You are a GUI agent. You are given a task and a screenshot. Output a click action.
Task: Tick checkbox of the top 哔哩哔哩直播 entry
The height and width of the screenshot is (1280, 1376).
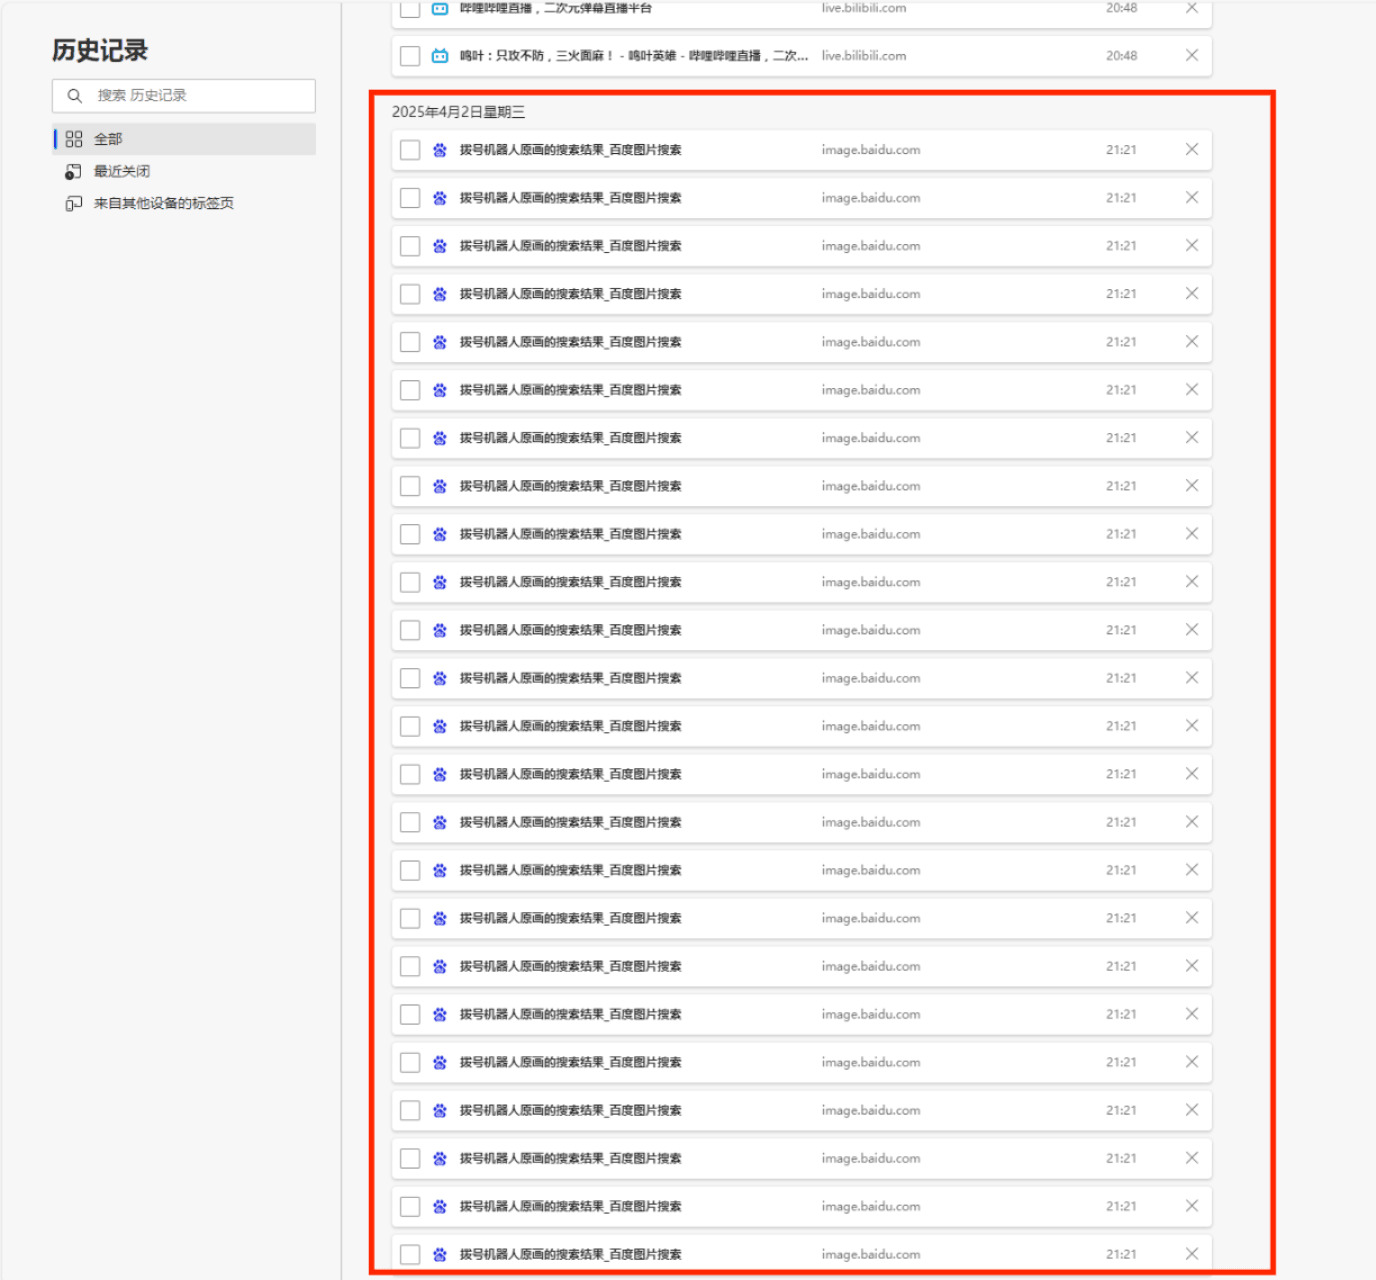pyautogui.click(x=410, y=9)
